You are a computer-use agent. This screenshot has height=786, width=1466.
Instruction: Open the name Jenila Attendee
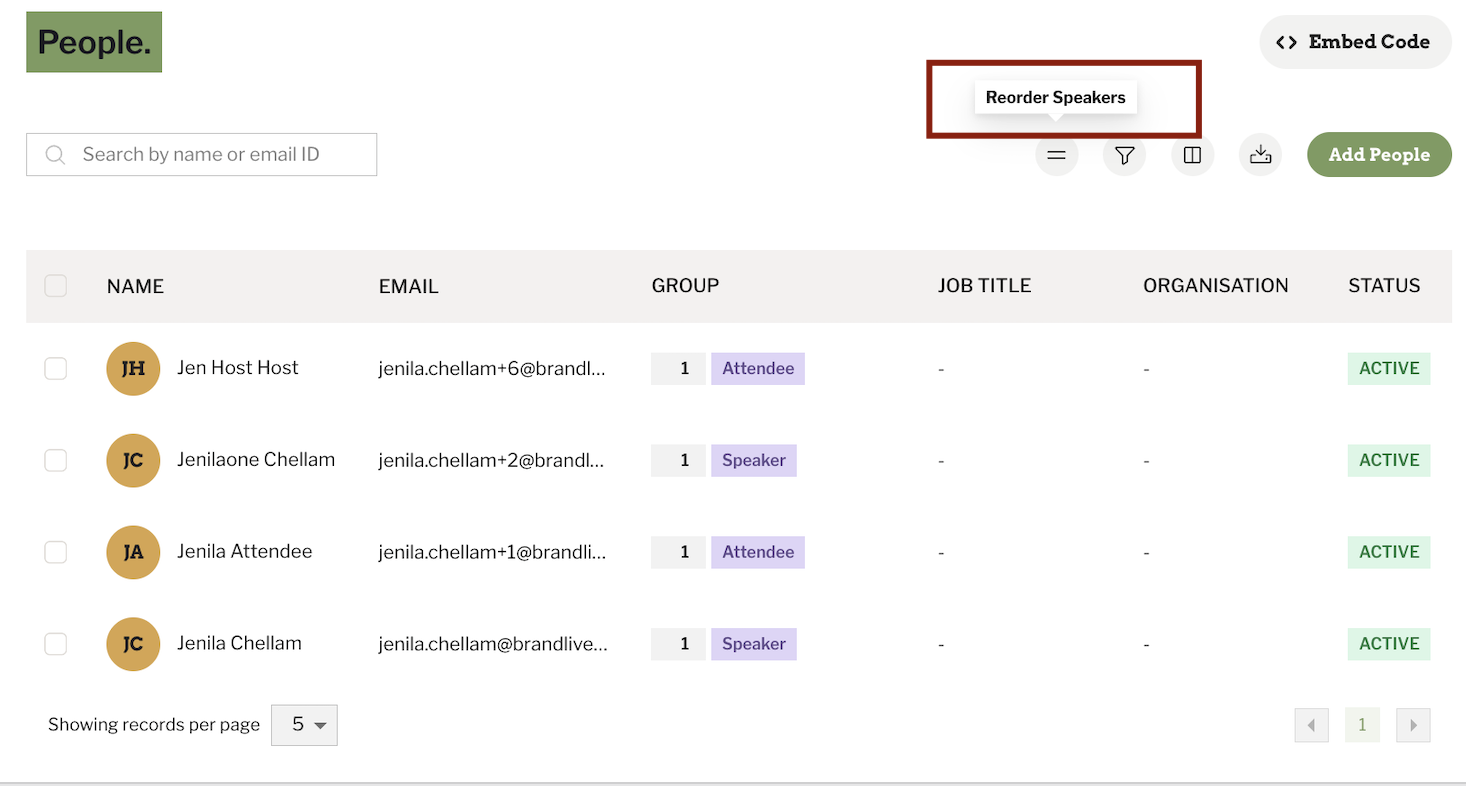(245, 552)
